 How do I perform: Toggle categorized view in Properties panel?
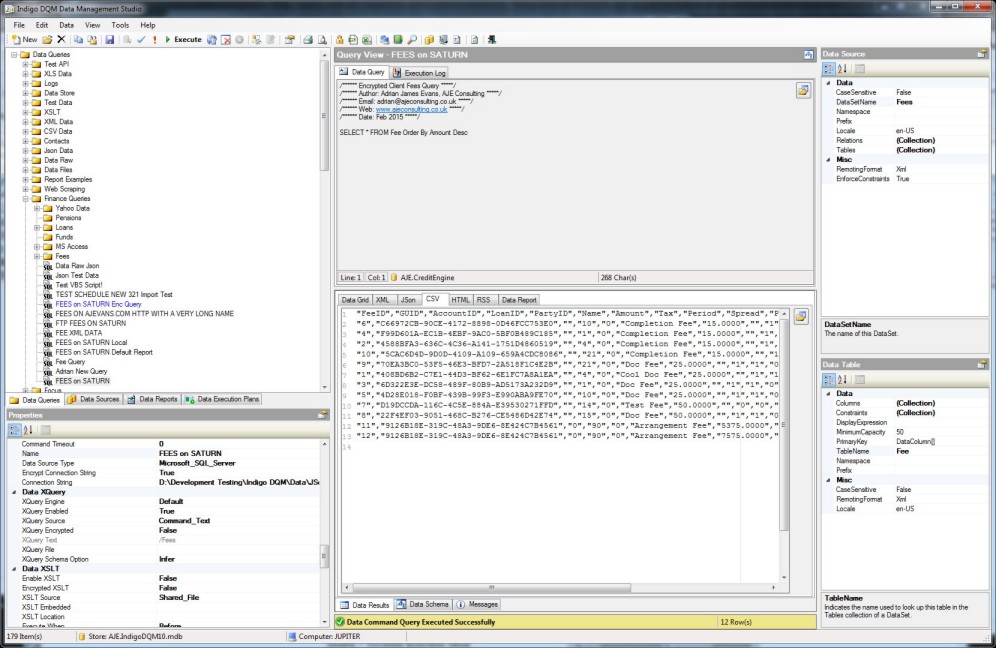pos(15,429)
